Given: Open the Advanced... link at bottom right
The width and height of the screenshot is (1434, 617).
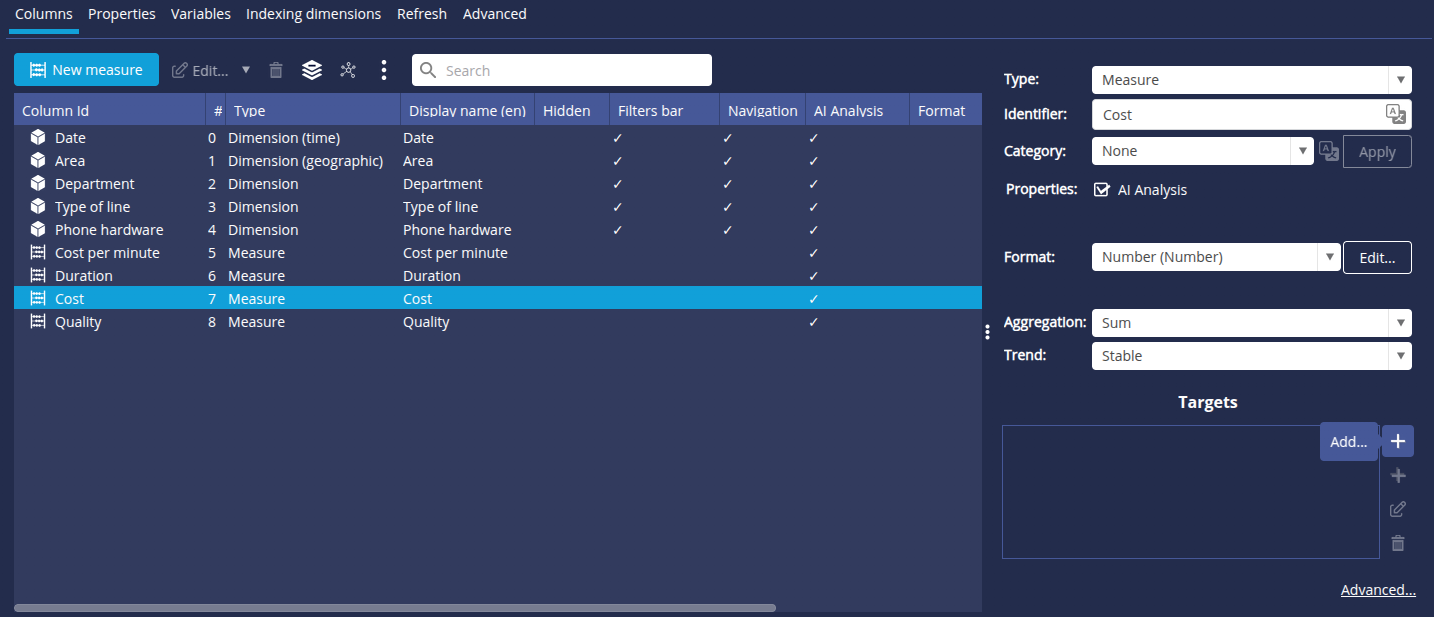Looking at the screenshot, I should [1378, 590].
